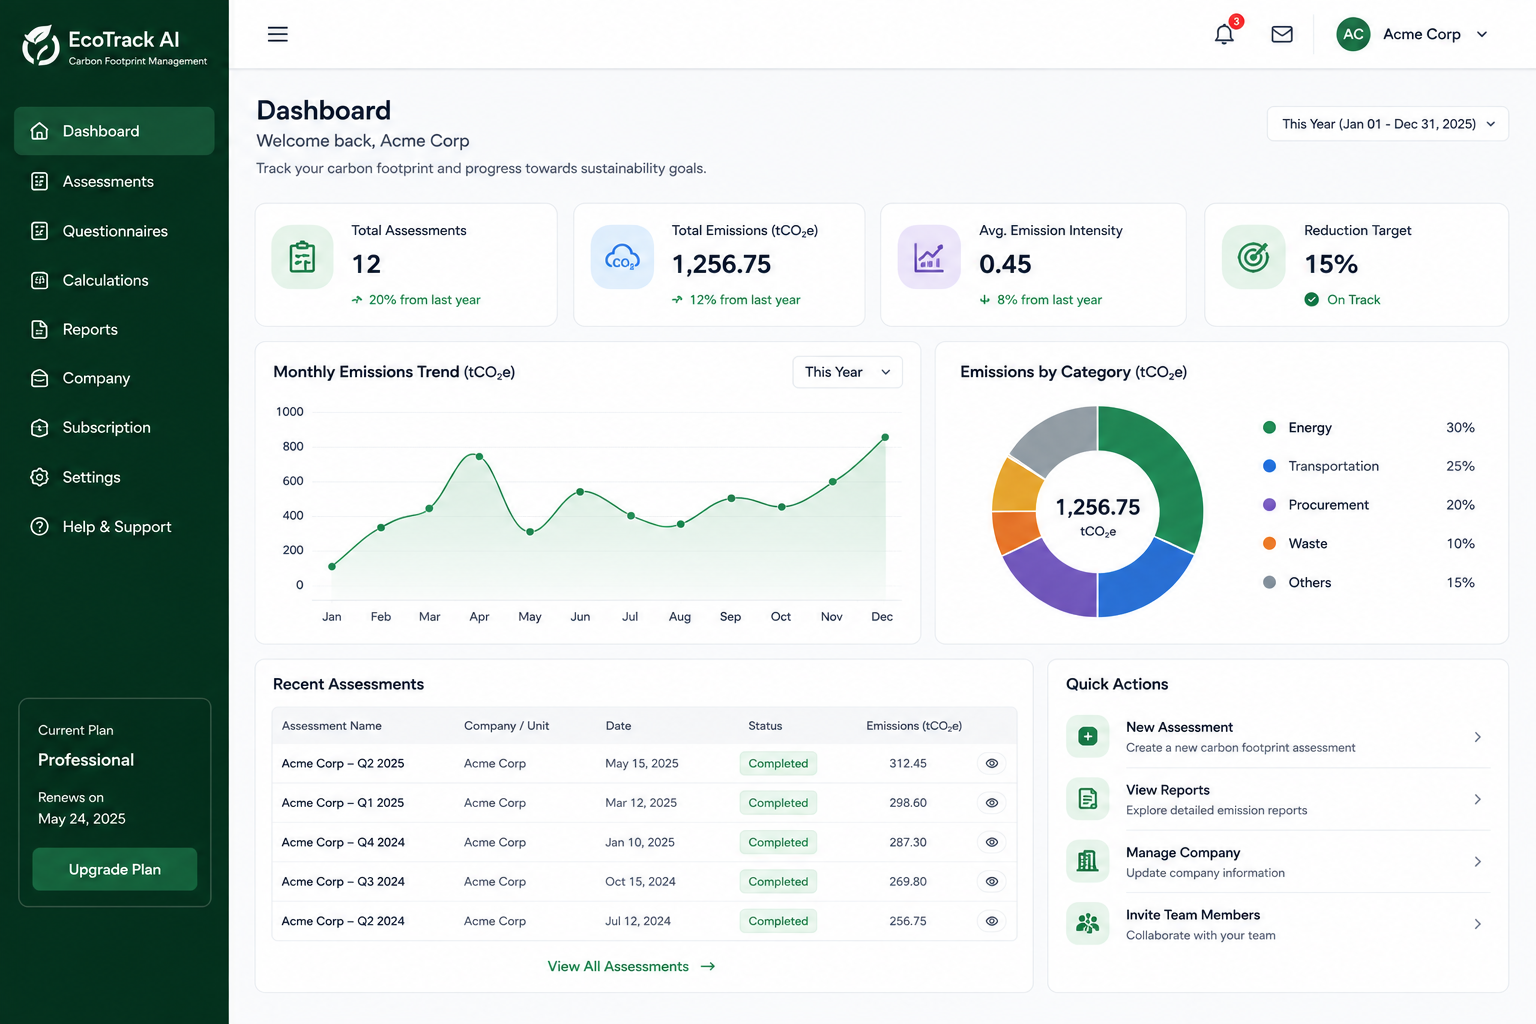Select Manage Company quick action
Viewport: 1536px width, 1024px height.
click(x=1278, y=861)
